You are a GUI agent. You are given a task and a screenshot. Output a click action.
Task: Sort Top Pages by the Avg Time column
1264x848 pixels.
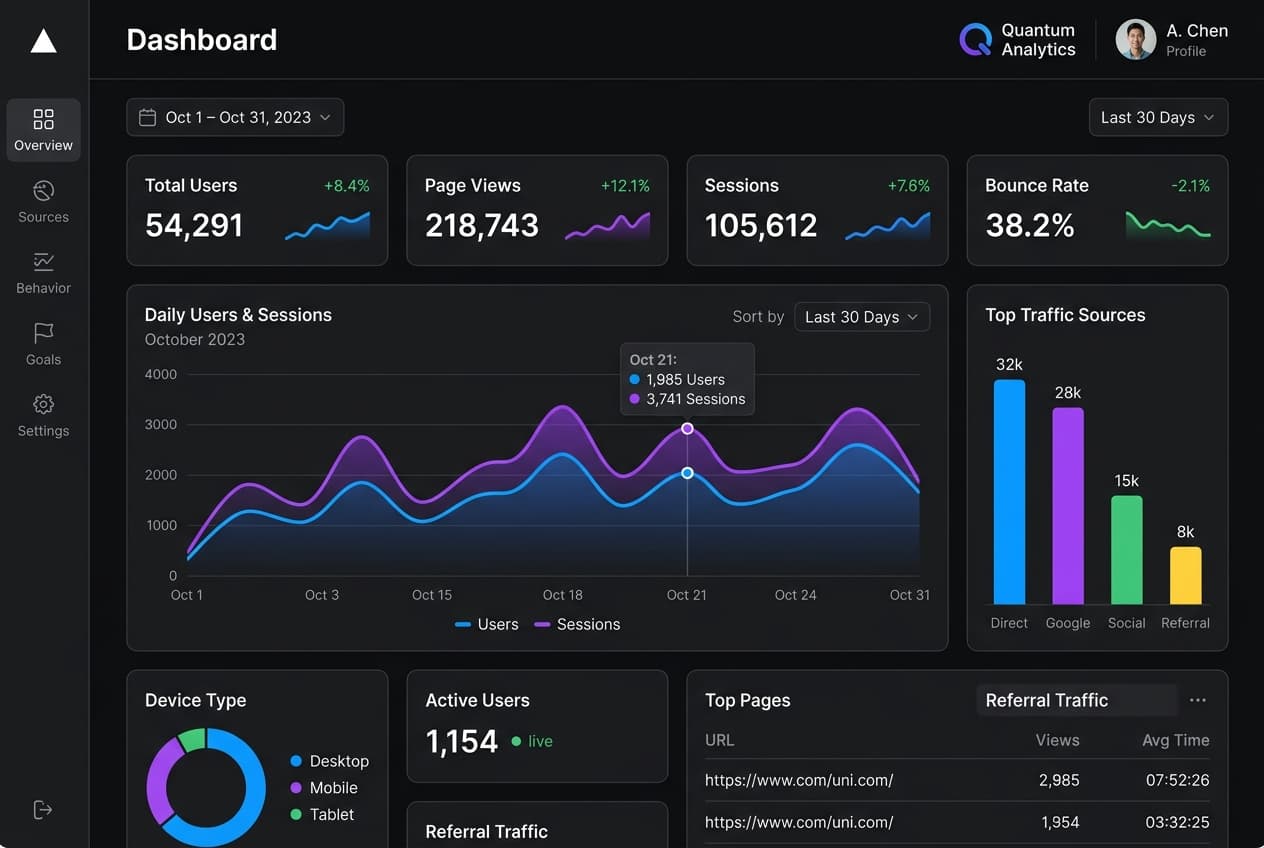click(x=1176, y=740)
